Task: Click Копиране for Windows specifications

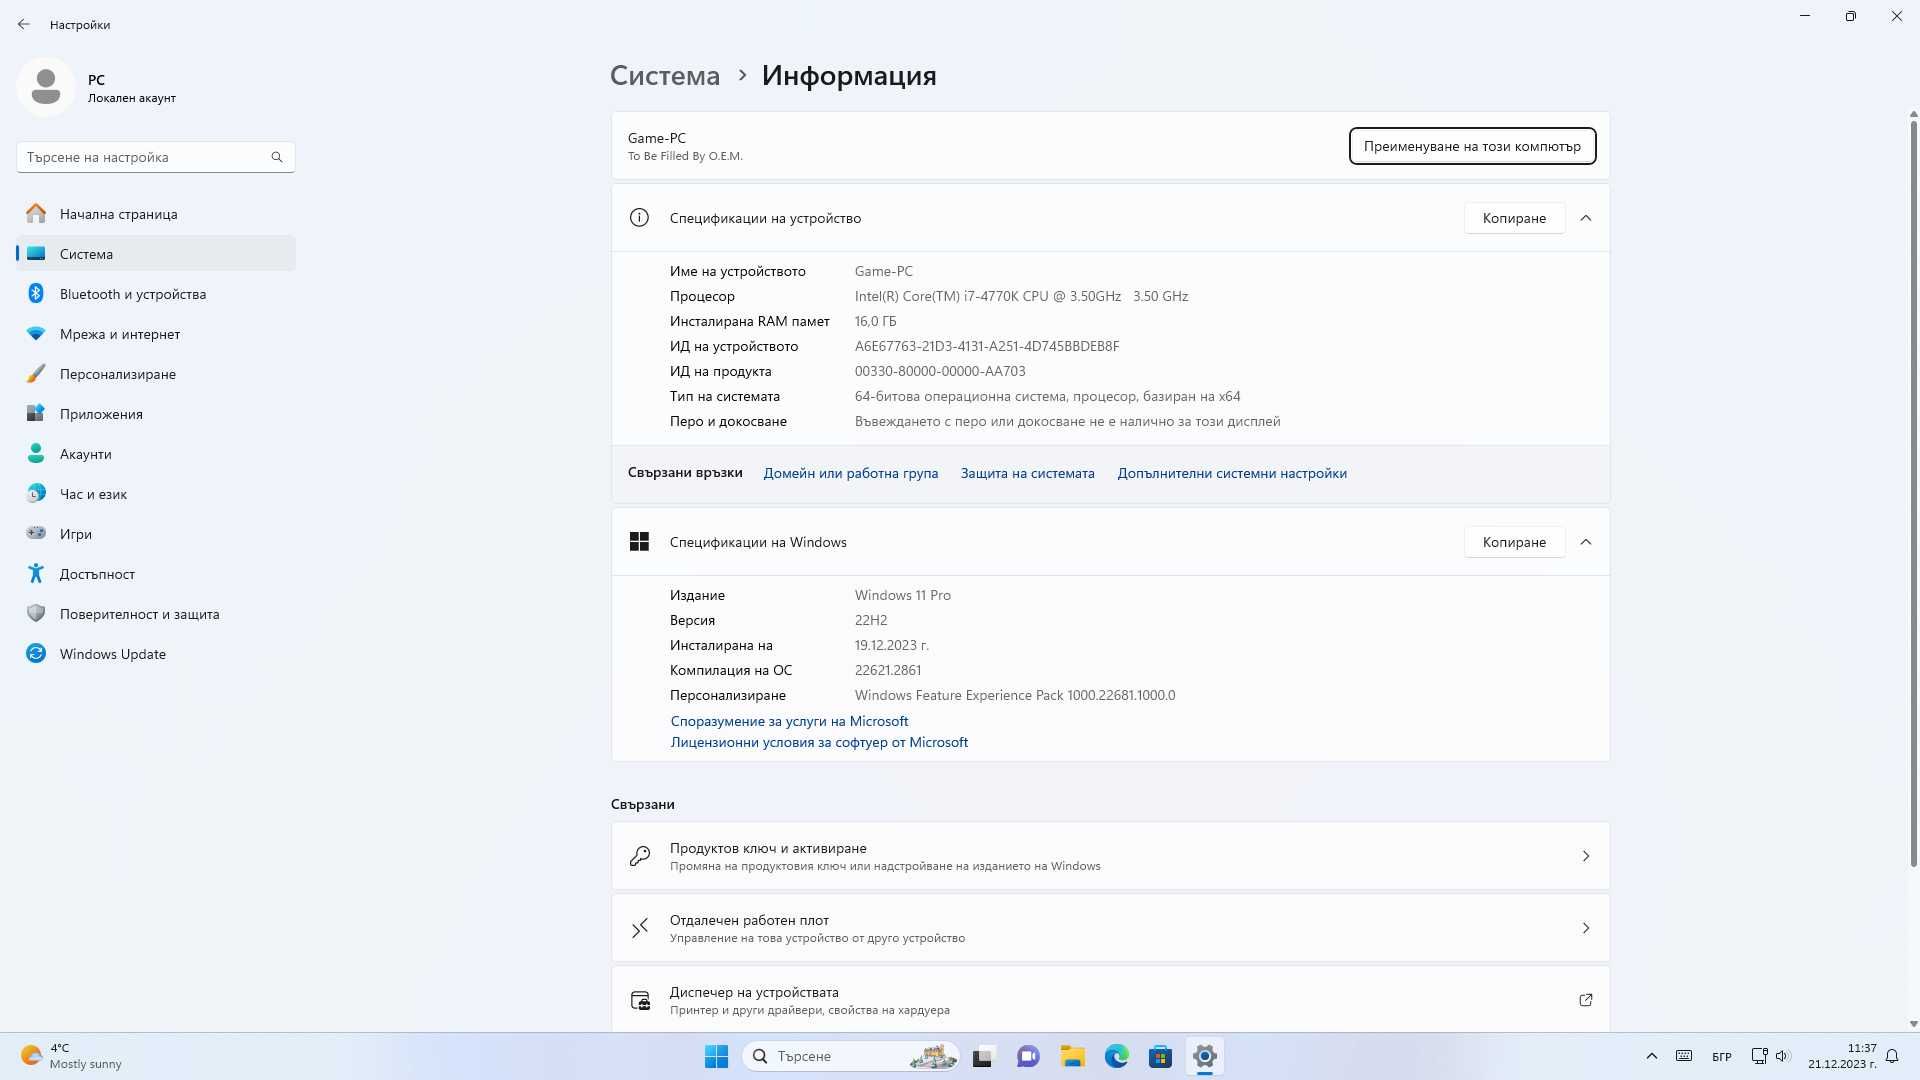Action: (x=1514, y=542)
